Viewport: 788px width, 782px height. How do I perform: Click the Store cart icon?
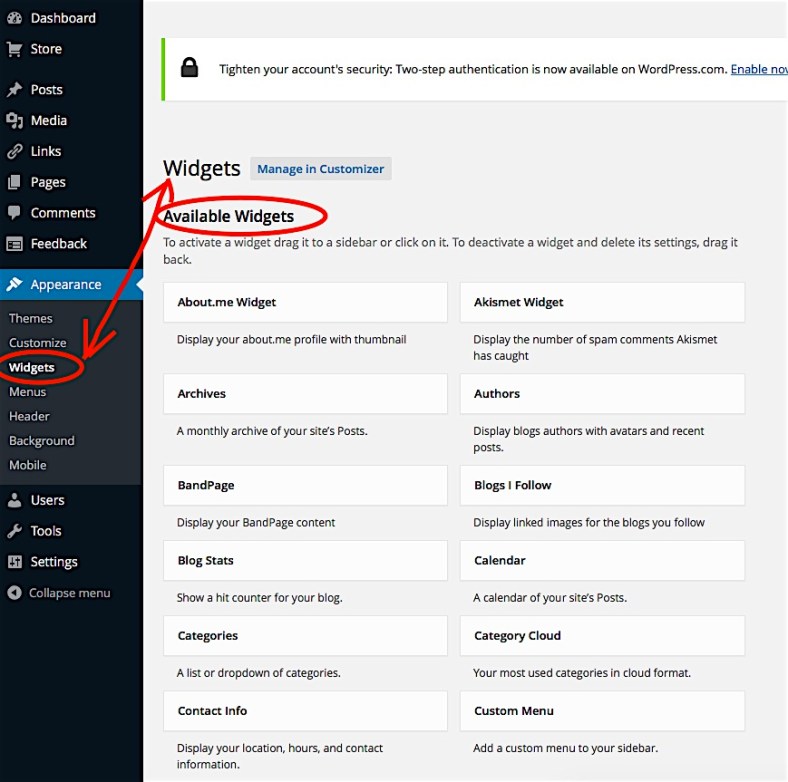pos(14,49)
